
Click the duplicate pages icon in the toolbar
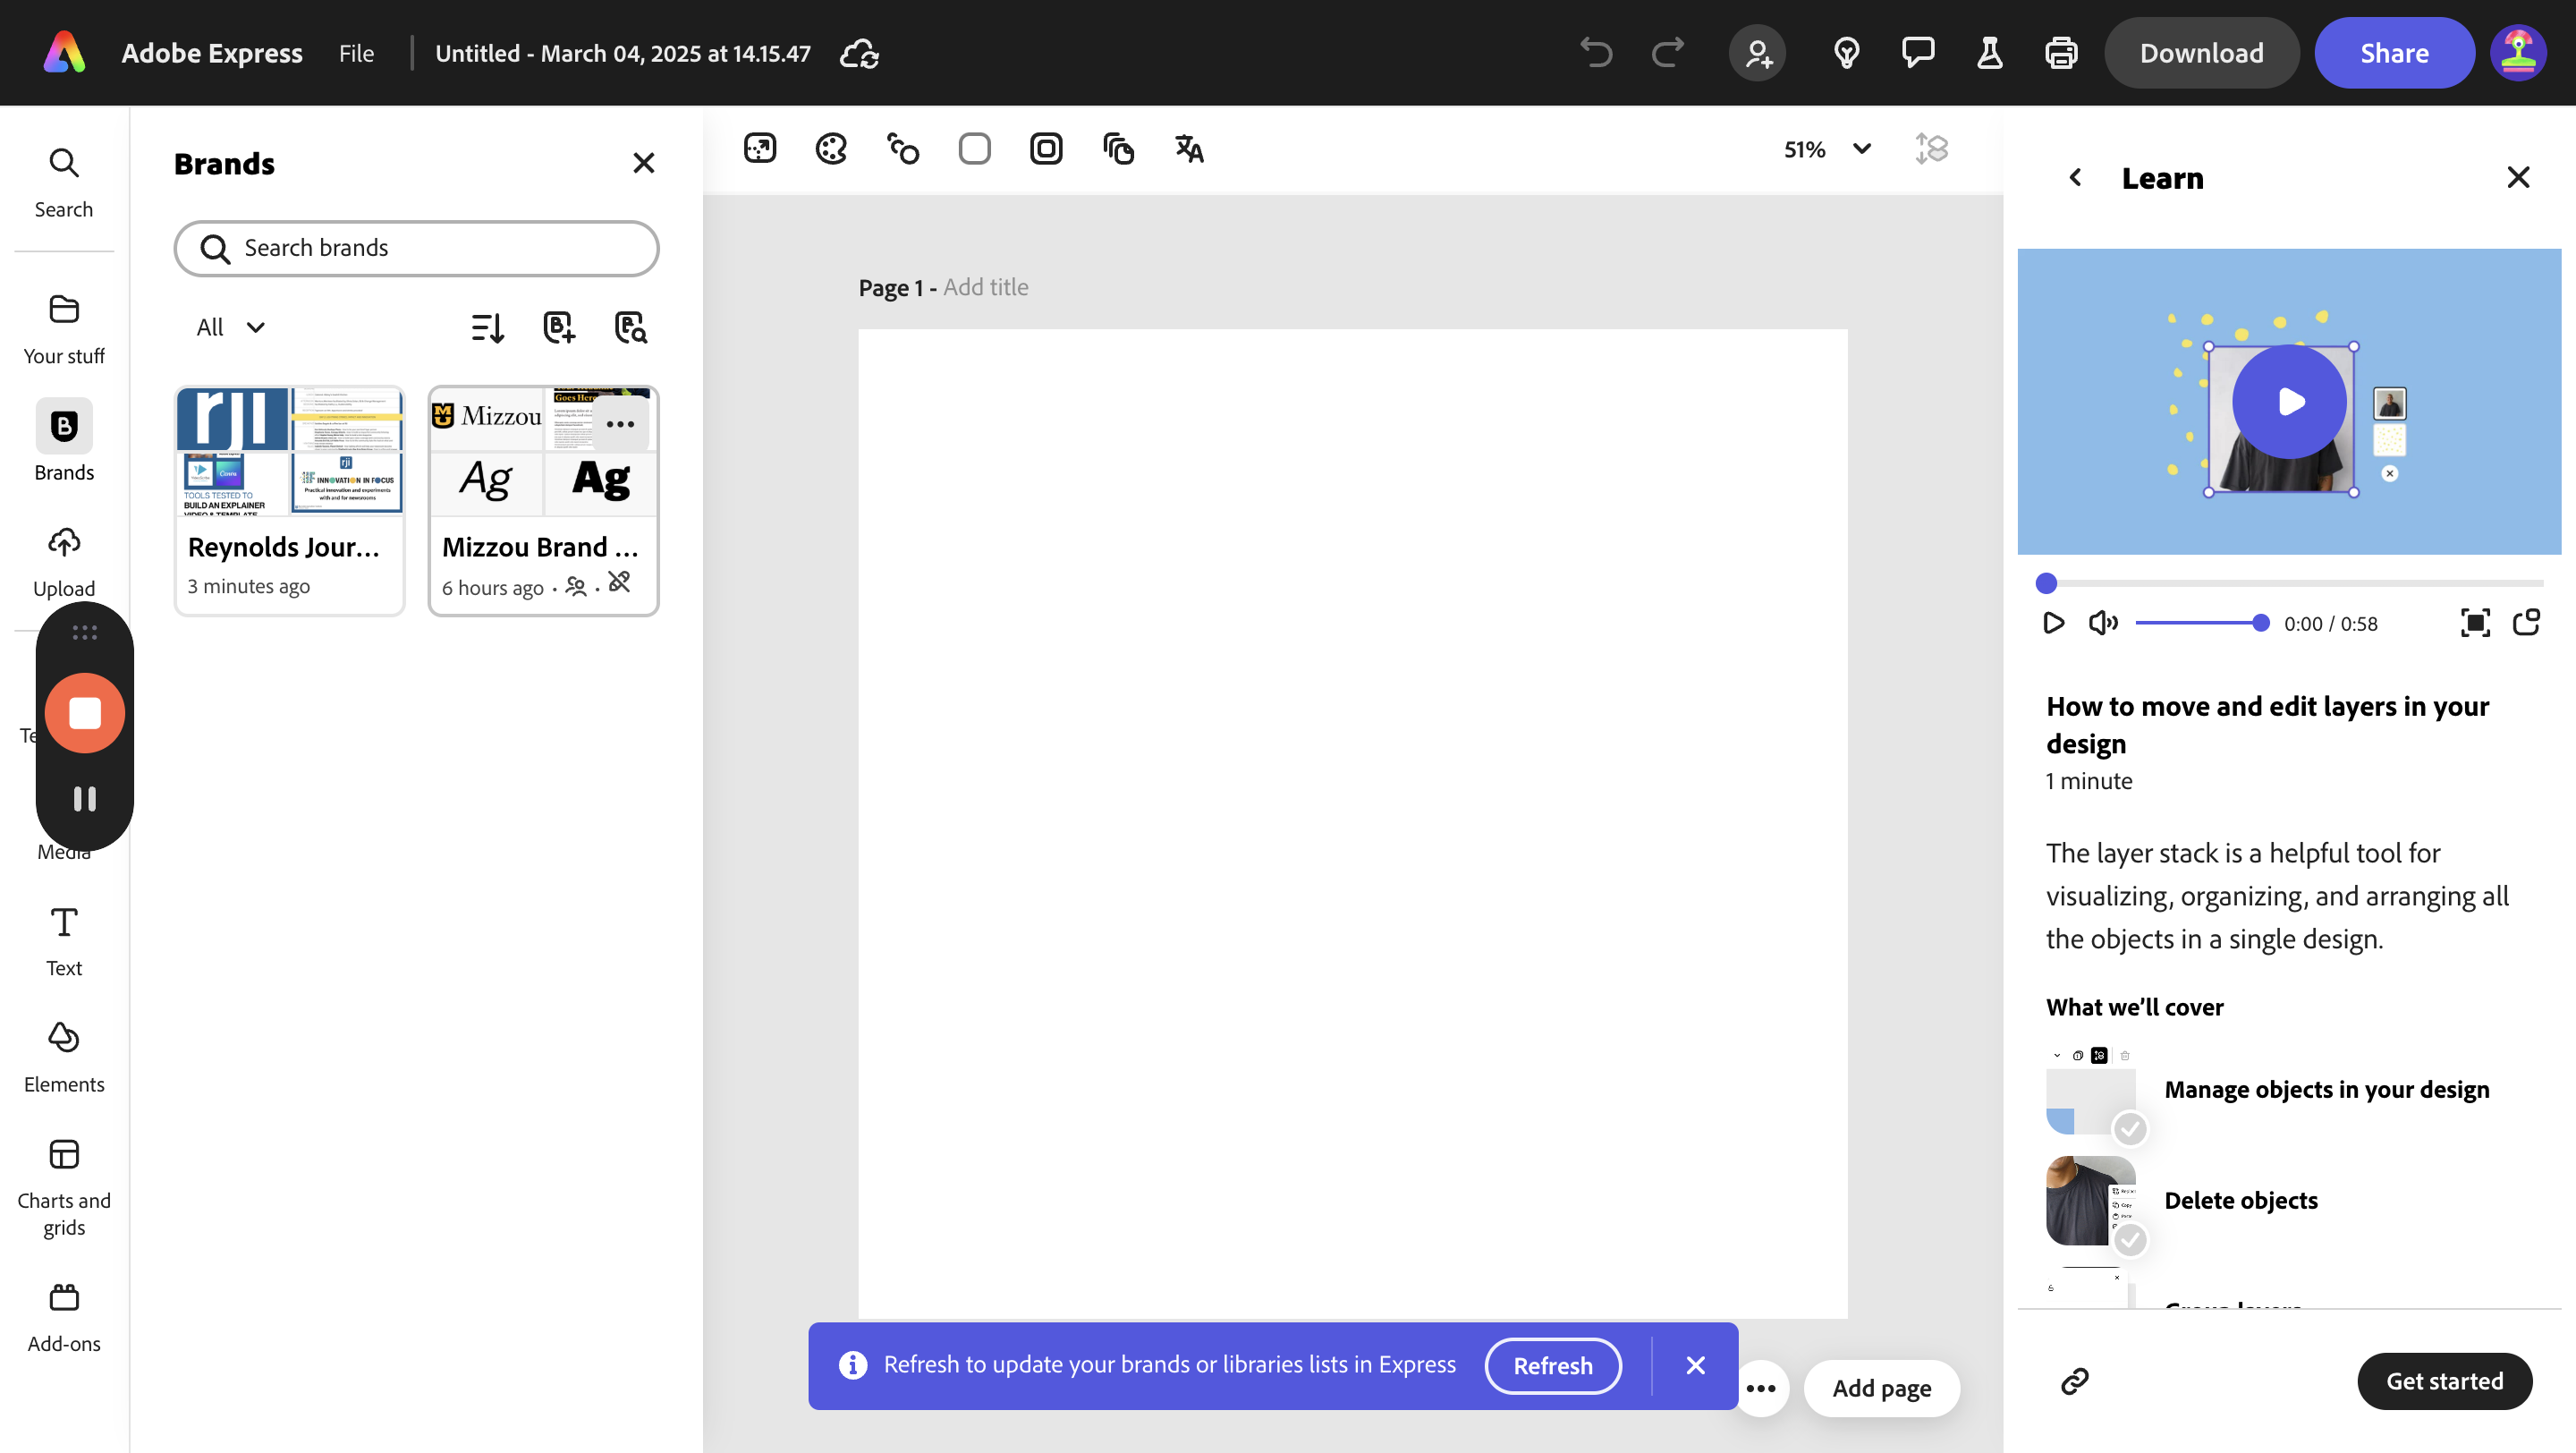(1118, 148)
